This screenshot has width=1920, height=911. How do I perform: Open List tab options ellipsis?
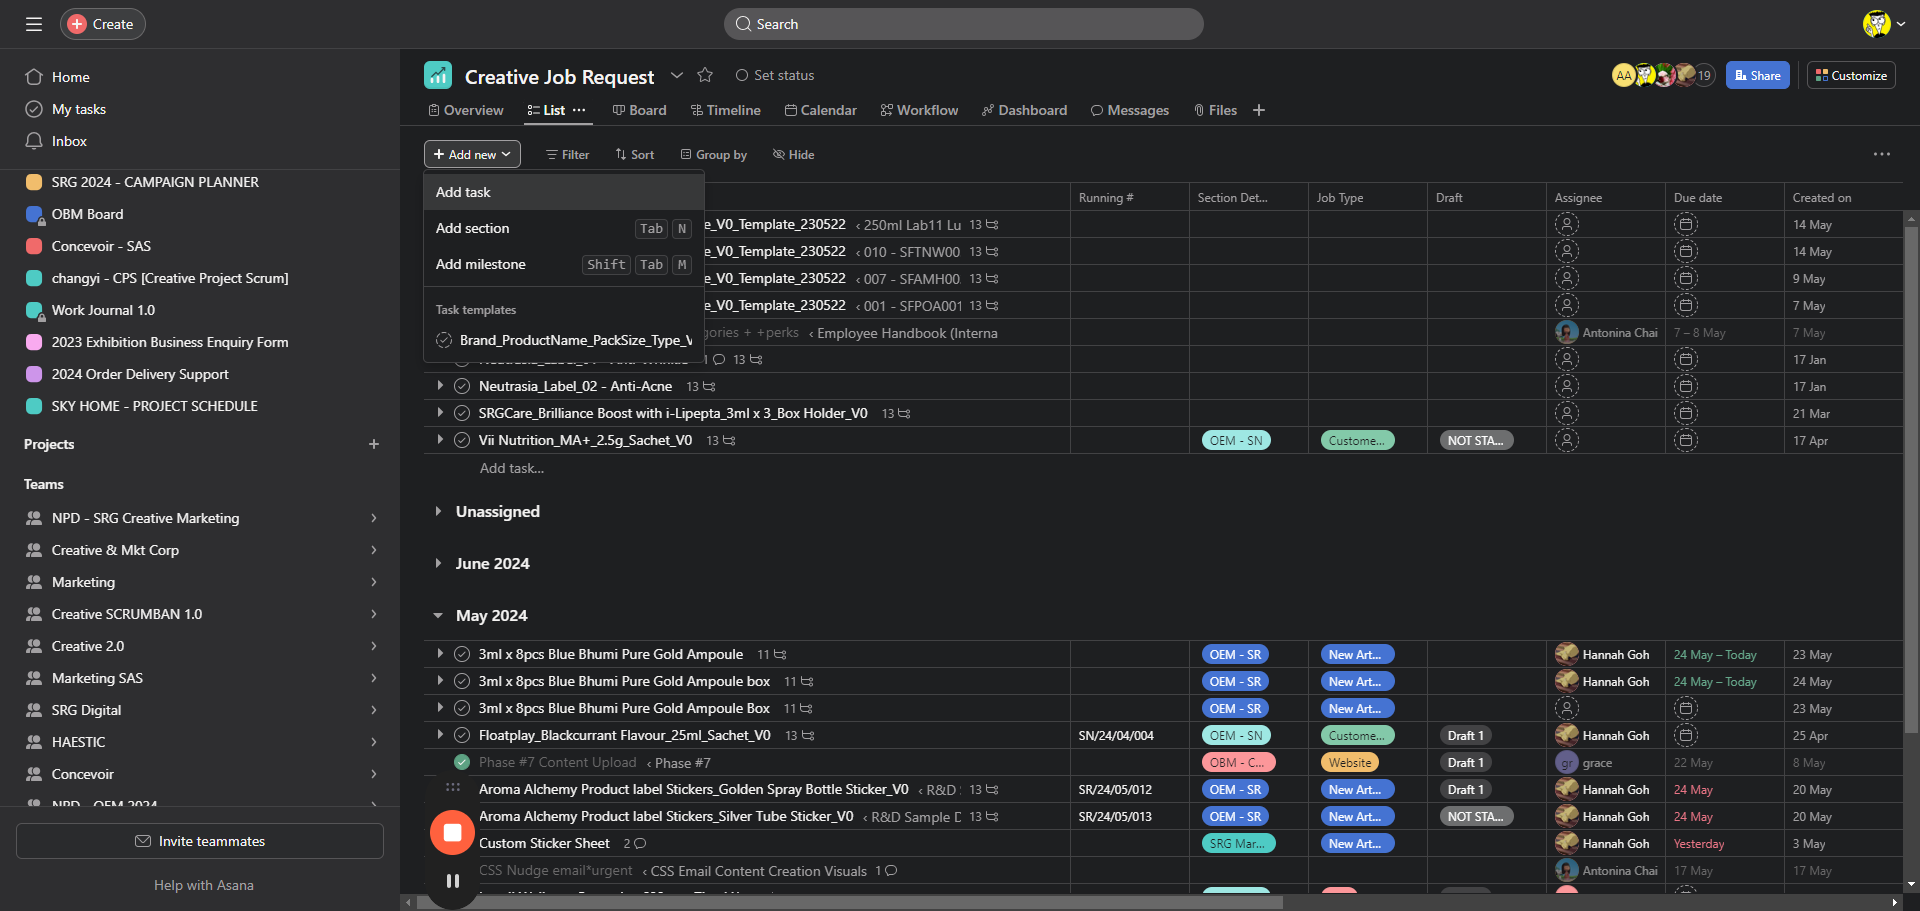579,110
